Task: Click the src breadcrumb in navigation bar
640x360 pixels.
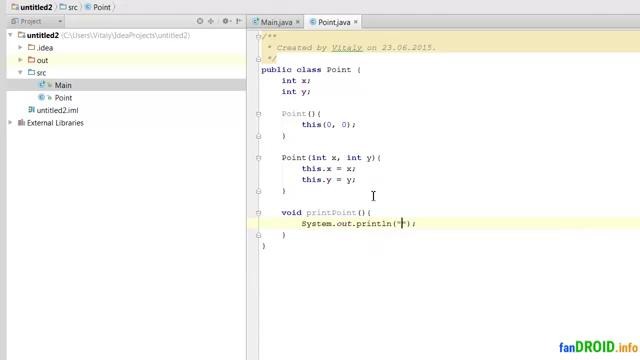Action: tap(69, 7)
